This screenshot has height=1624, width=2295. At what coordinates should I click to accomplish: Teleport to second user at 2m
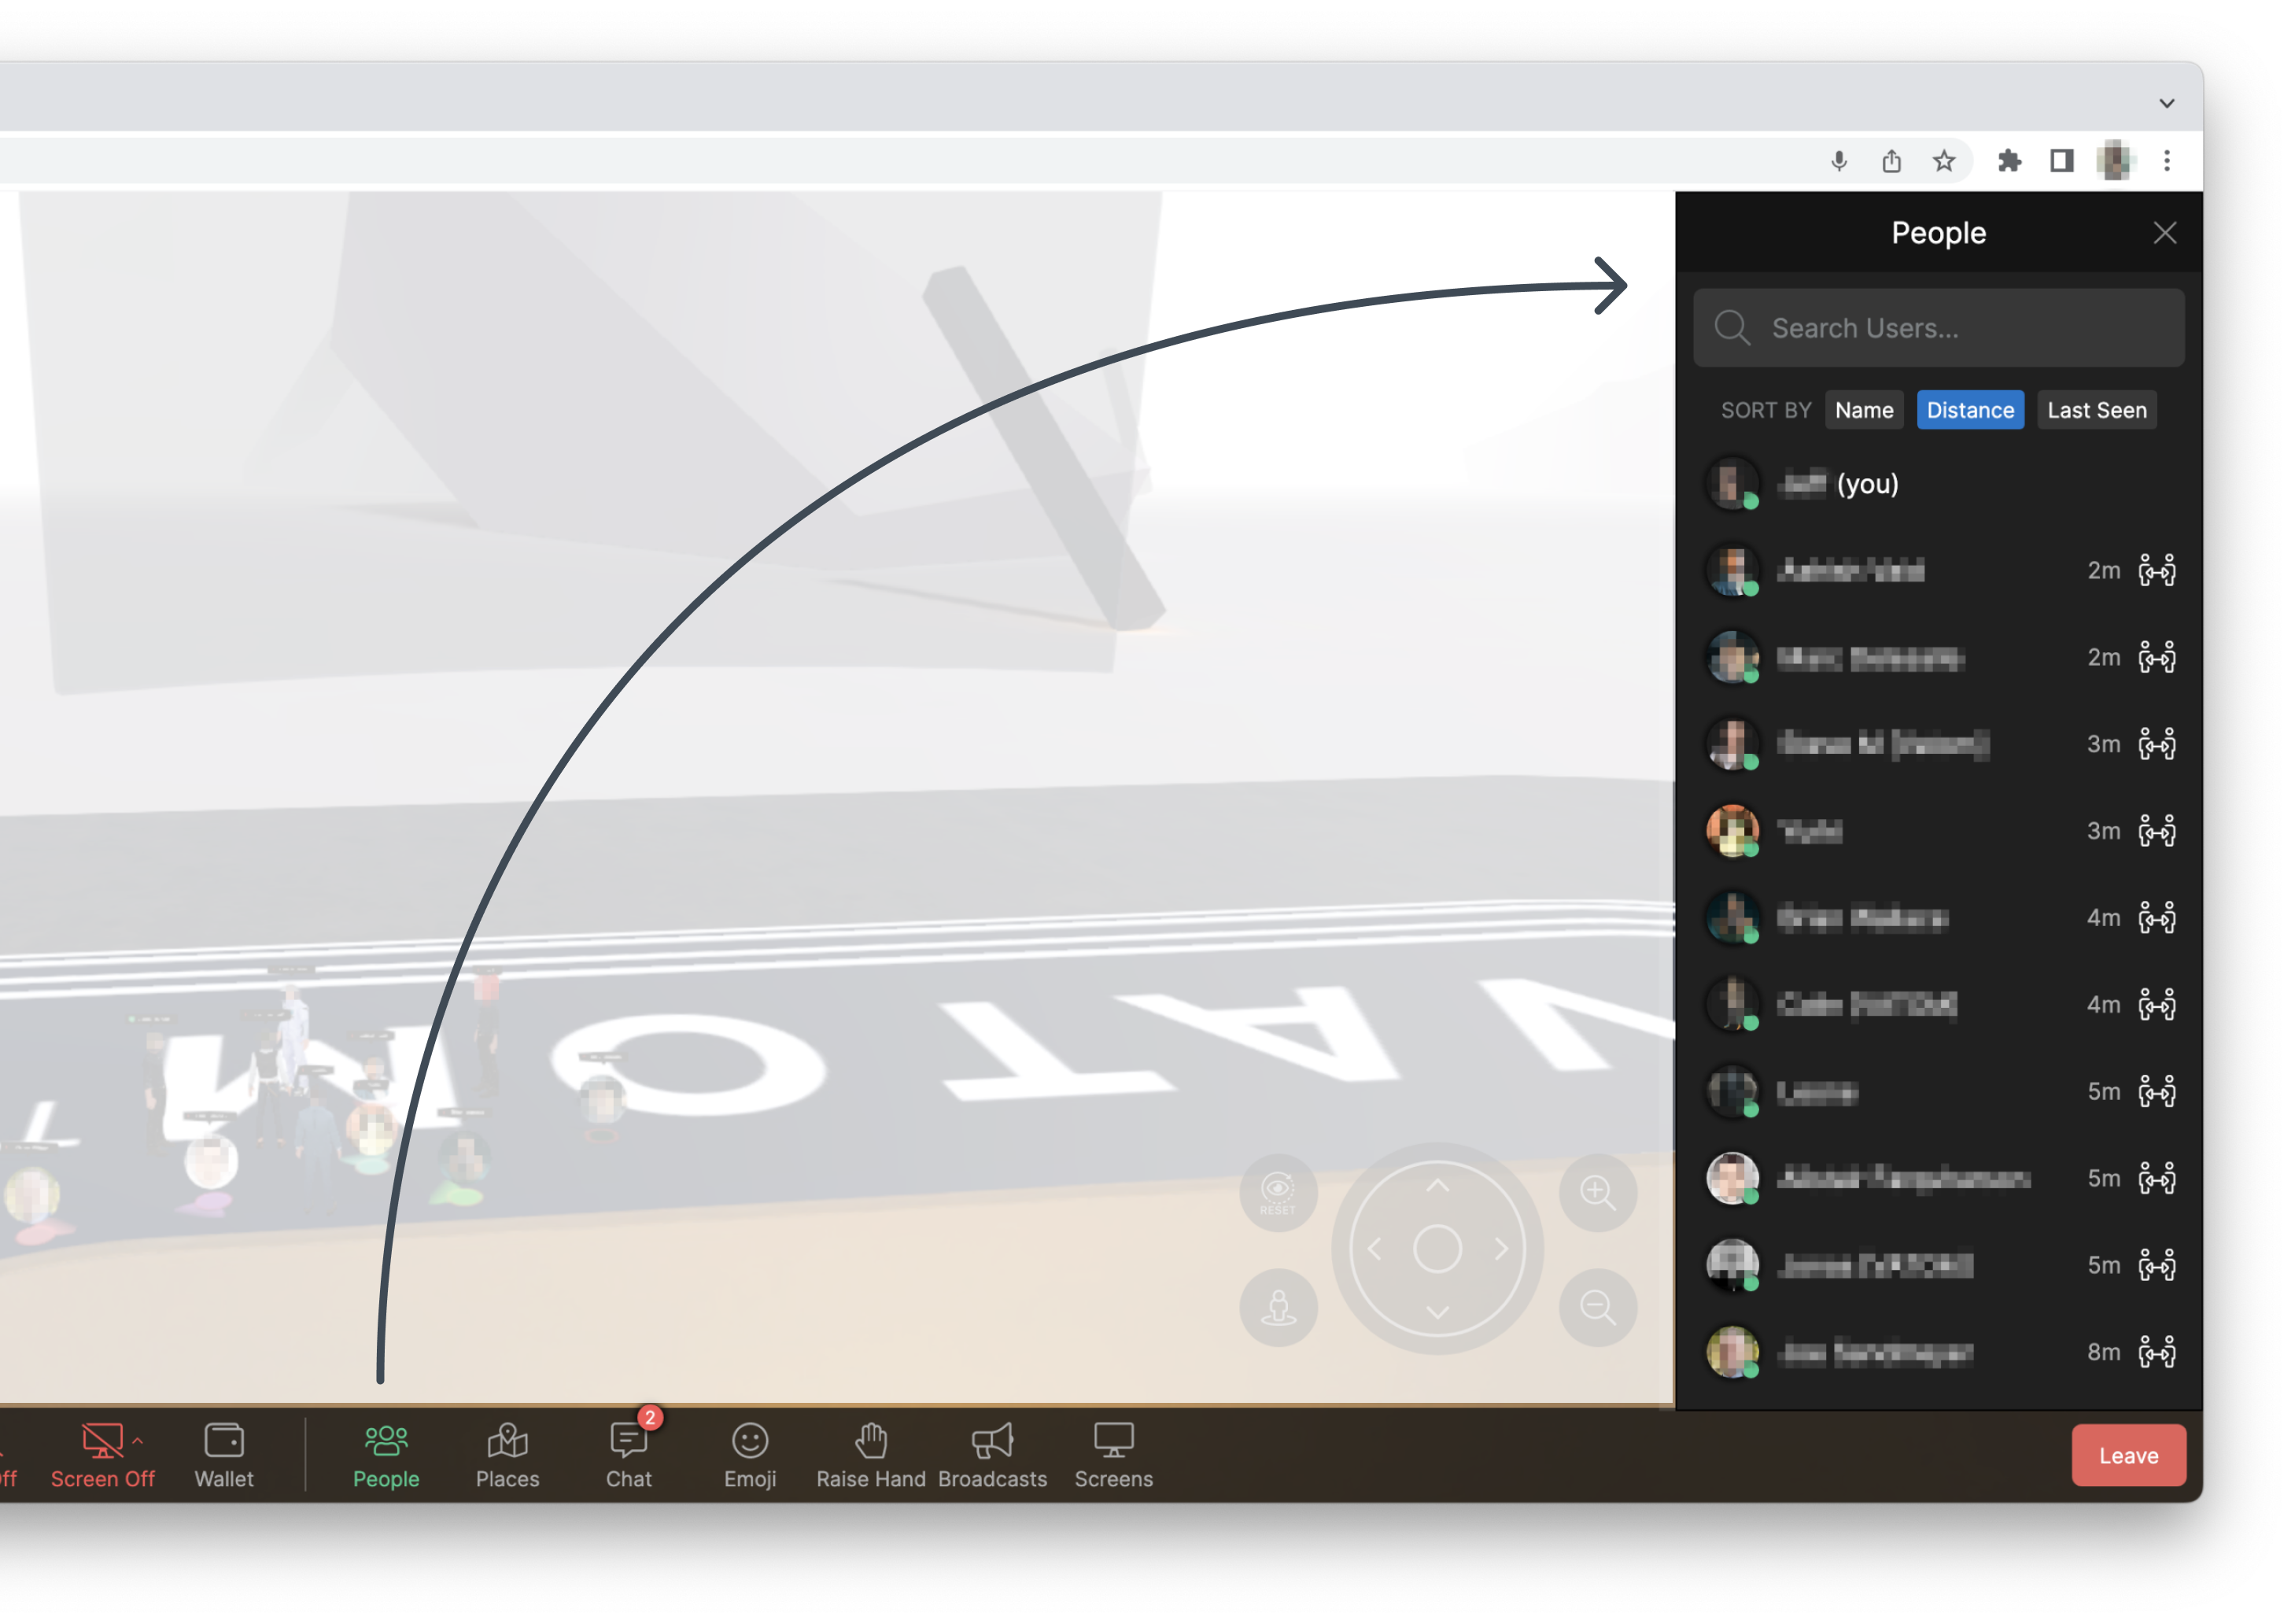click(x=2156, y=657)
